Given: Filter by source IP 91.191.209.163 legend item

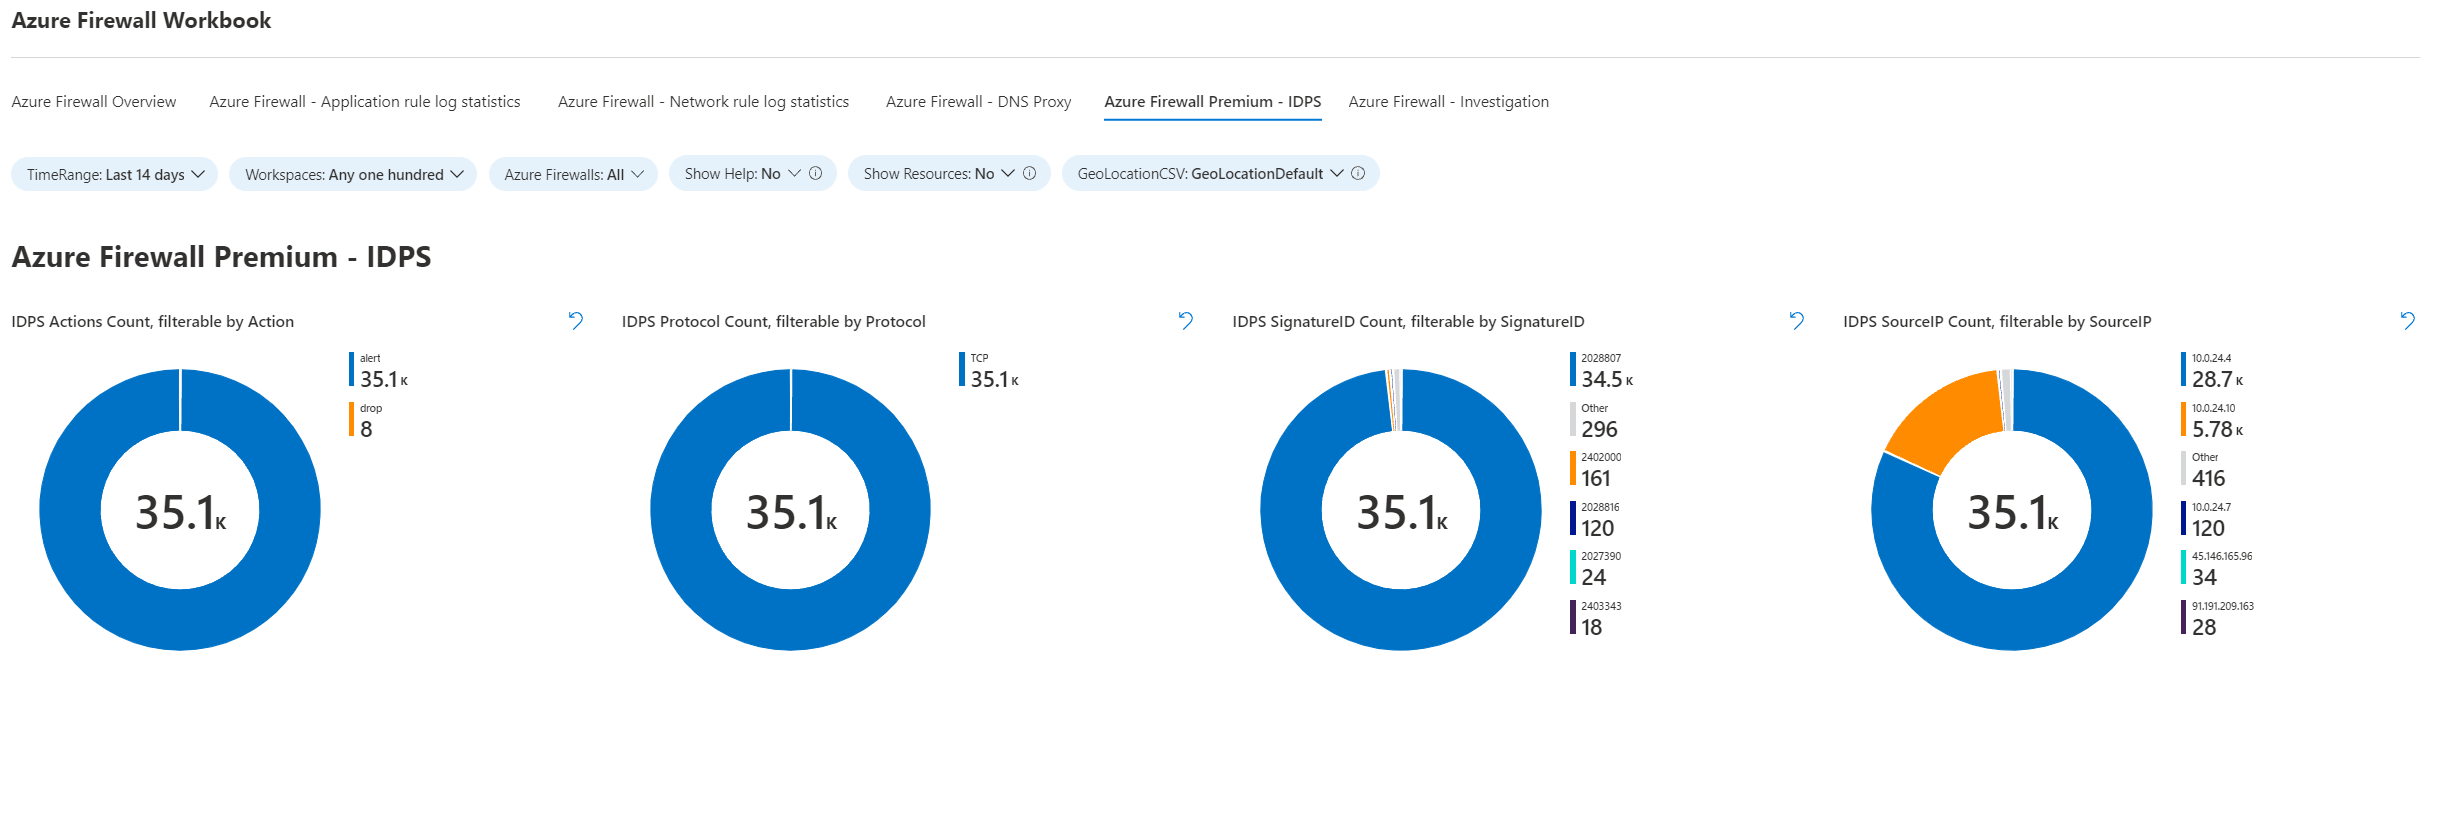Looking at the screenshot, I should coord(2219,618).
